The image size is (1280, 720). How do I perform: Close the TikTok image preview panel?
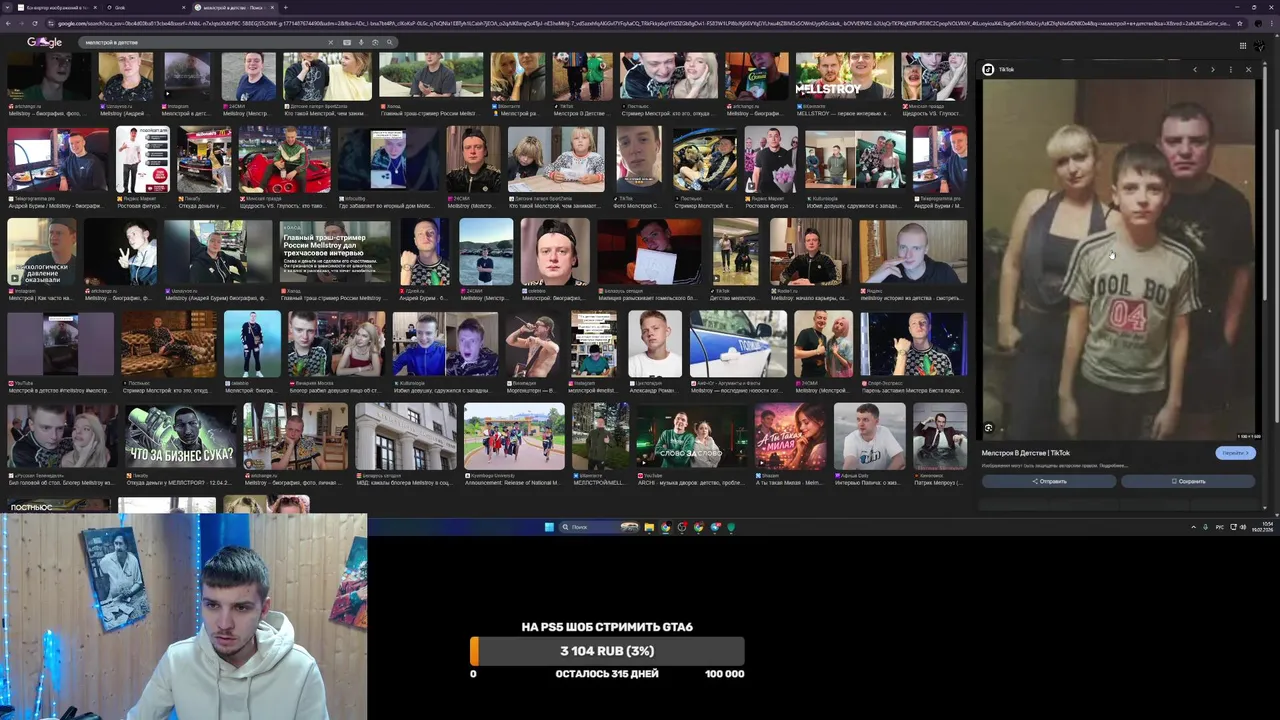(x=1248, y=69)
